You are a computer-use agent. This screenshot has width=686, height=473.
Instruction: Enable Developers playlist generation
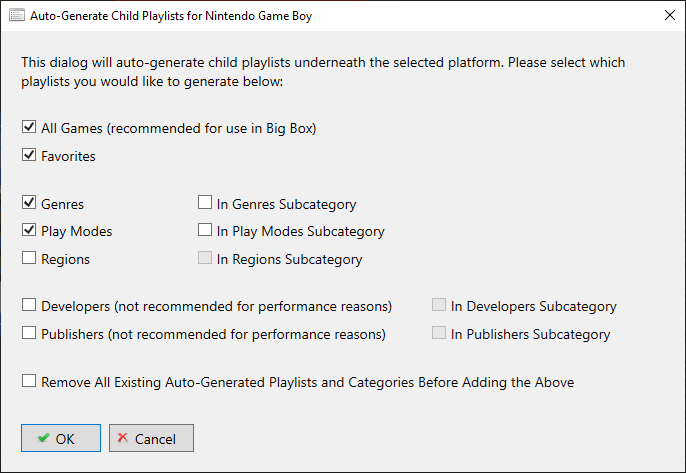click(29, 305)
